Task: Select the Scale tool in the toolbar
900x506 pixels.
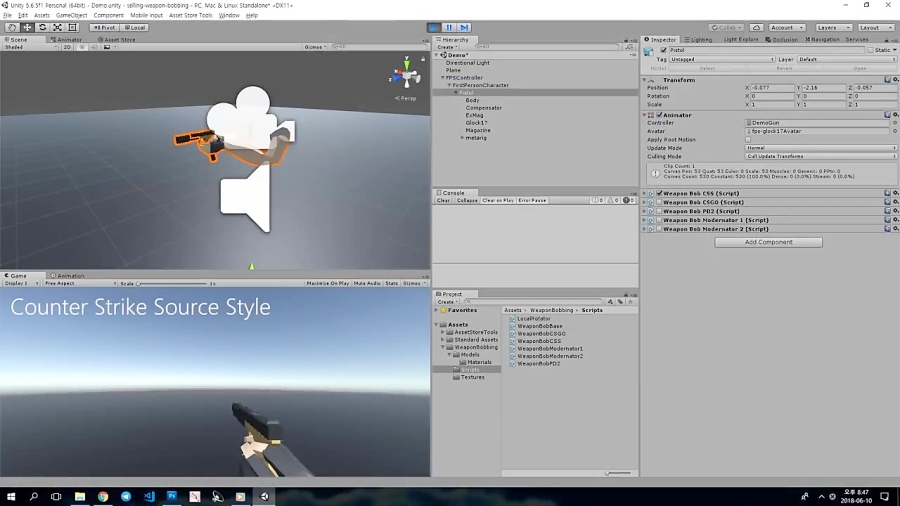Action: [57, 27]
